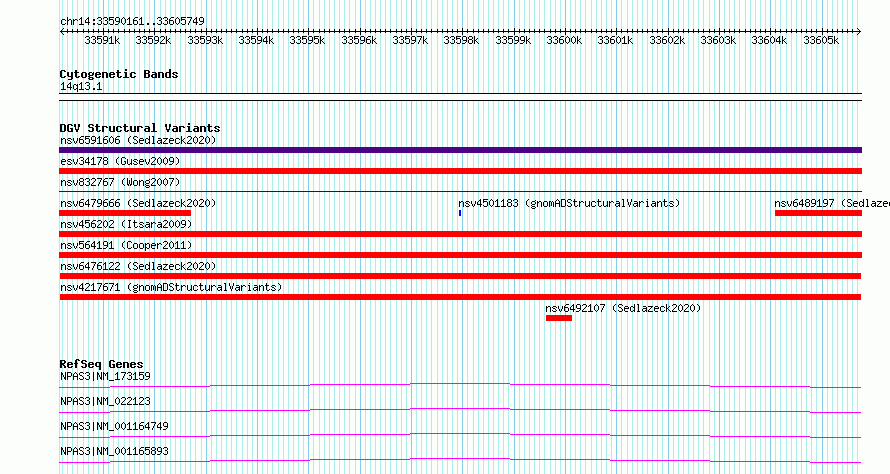
Task: Click the 33601k ruler tick label
Action: (x=615, y=40)
